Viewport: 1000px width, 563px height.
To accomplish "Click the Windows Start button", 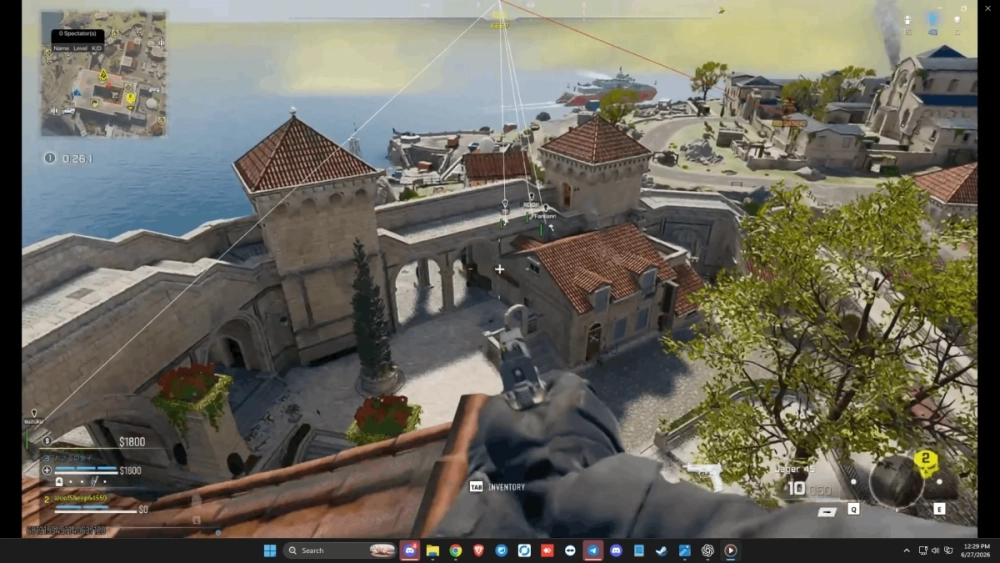I will pyautogui.click(x=270, y=550).
